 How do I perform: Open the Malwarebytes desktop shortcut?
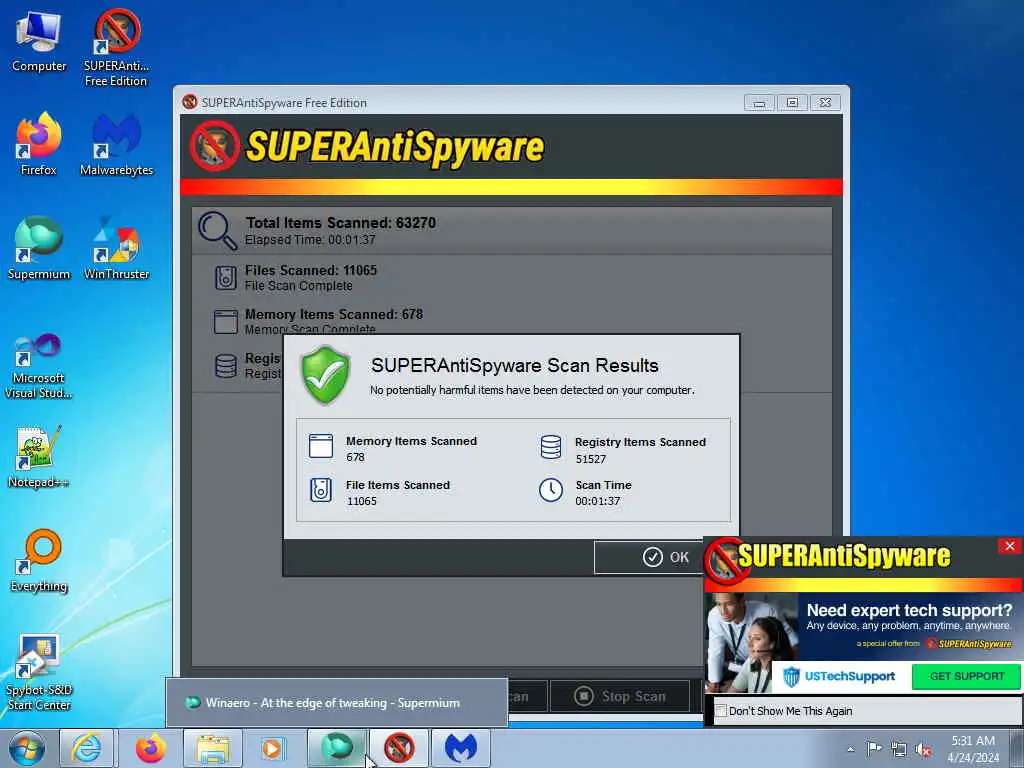click(x=116, y=145)
